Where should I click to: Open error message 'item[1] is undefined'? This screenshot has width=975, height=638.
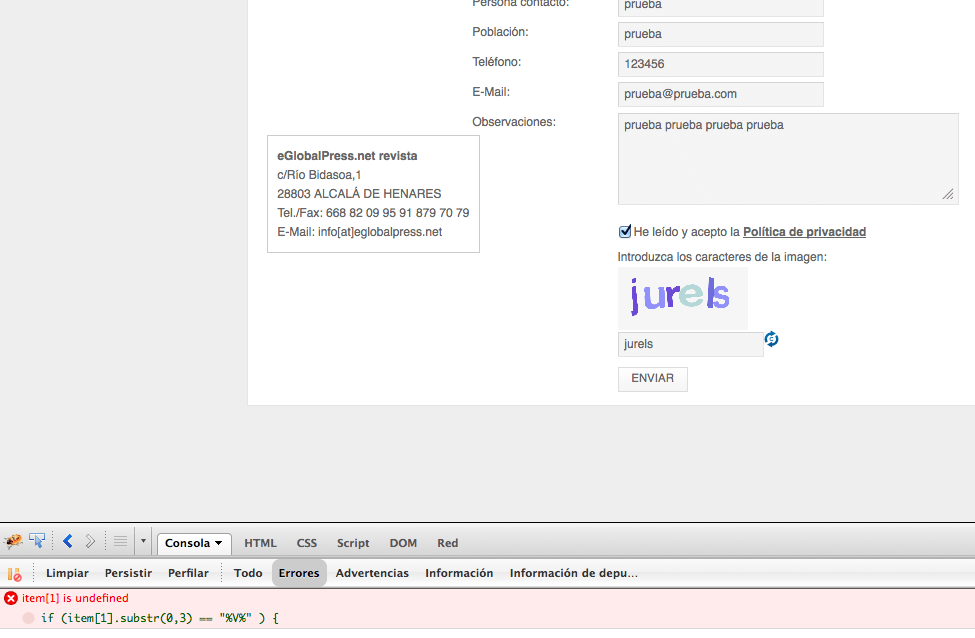pyautogui.click(x=75, y=598)
